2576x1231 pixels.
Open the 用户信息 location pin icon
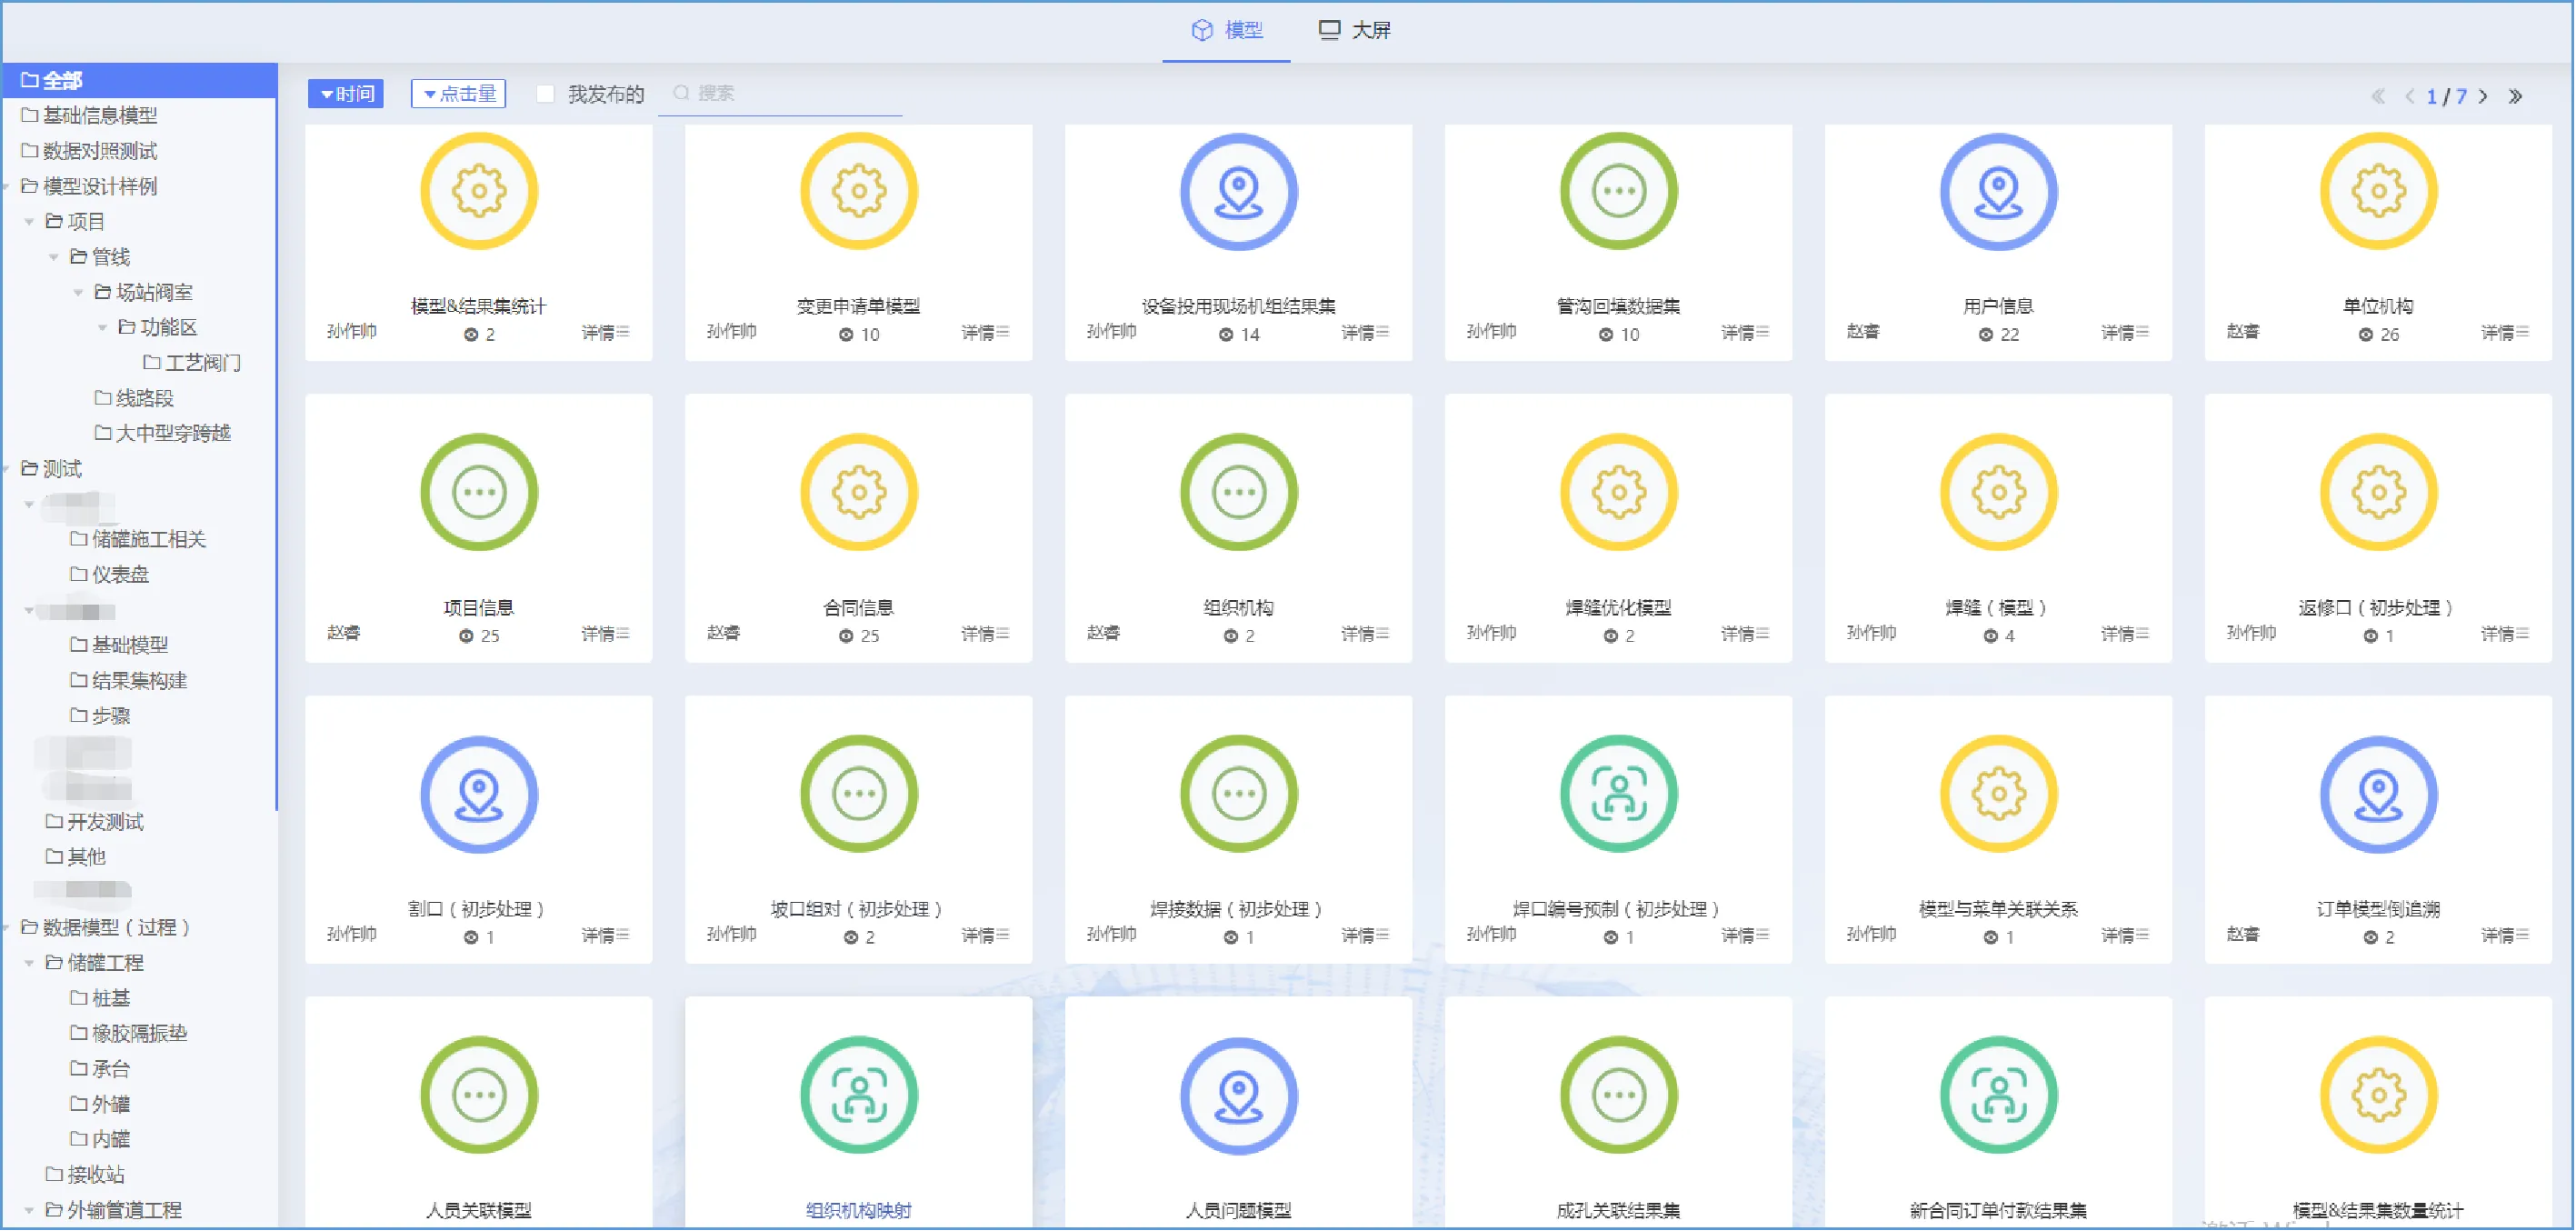(x=1999, y=191)
